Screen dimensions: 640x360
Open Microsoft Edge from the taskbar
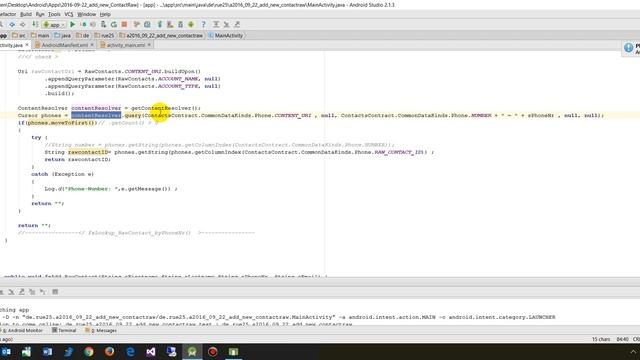tap(130, 352)
